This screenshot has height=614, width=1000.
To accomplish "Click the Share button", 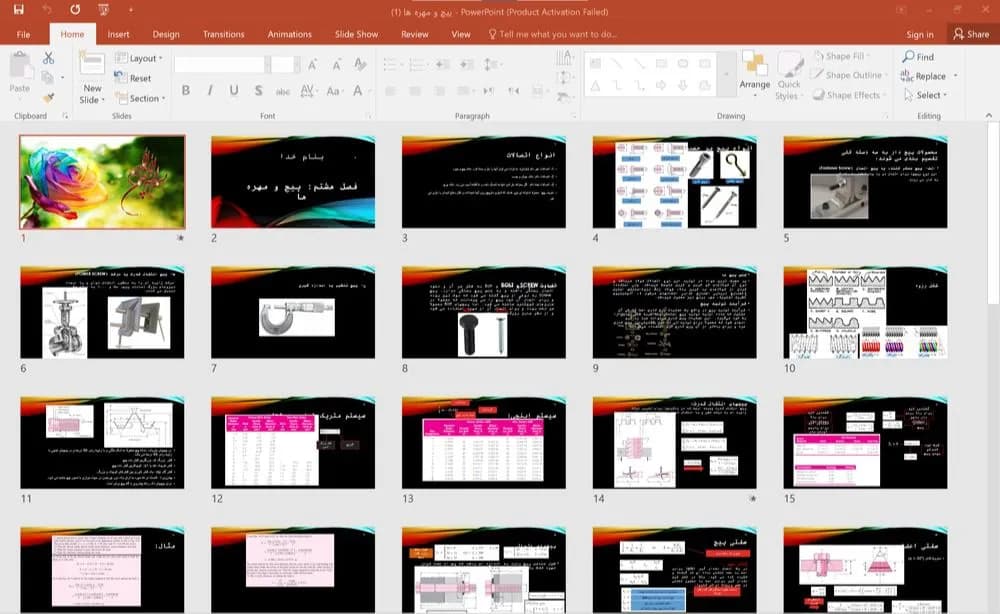I will 971,34.
